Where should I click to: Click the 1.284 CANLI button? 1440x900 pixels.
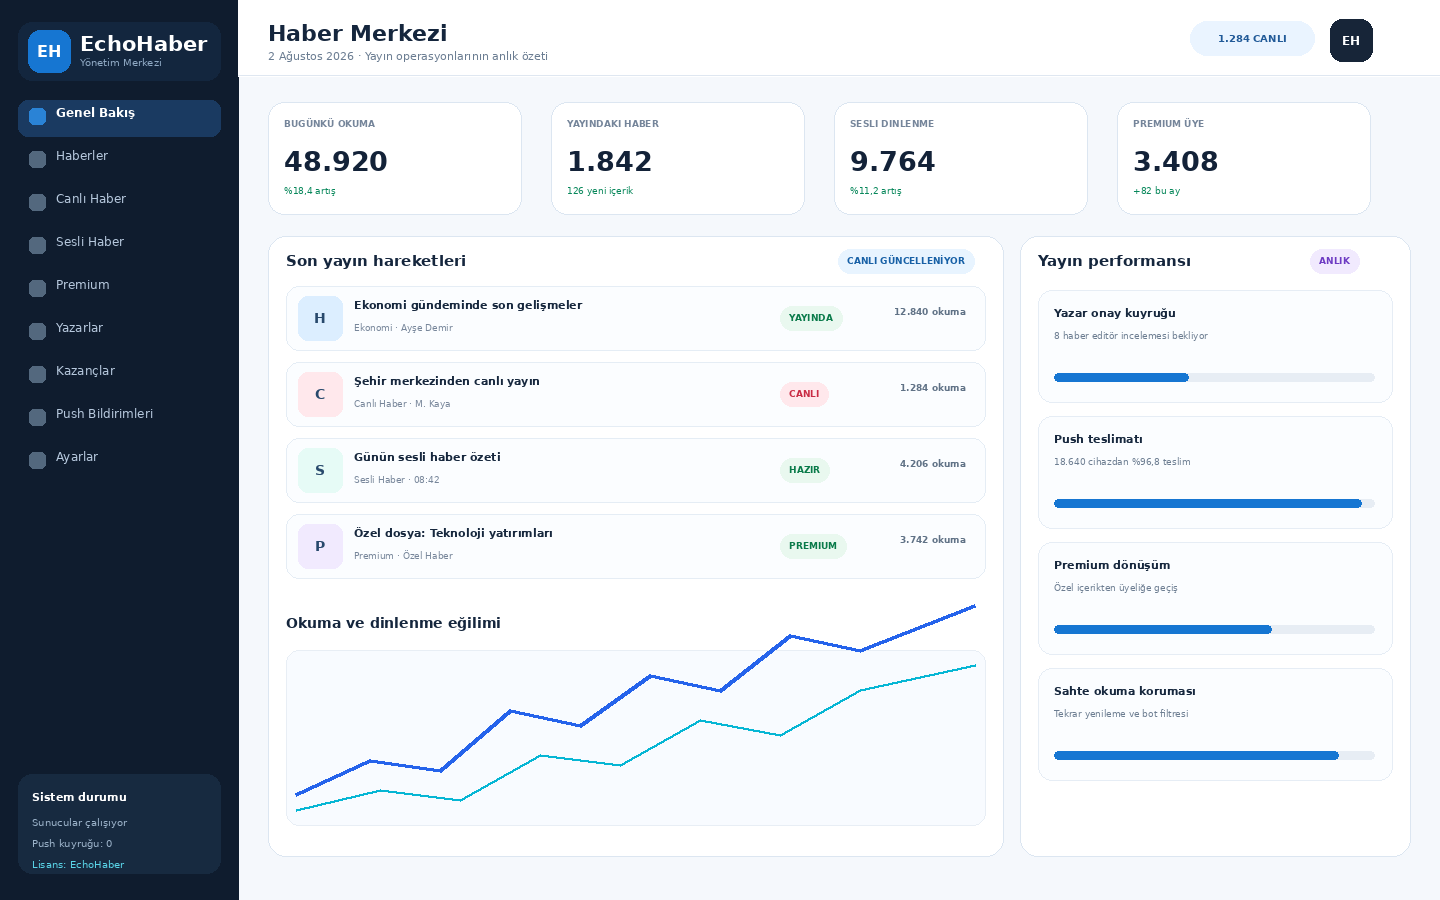click(x=1252, y=39)
